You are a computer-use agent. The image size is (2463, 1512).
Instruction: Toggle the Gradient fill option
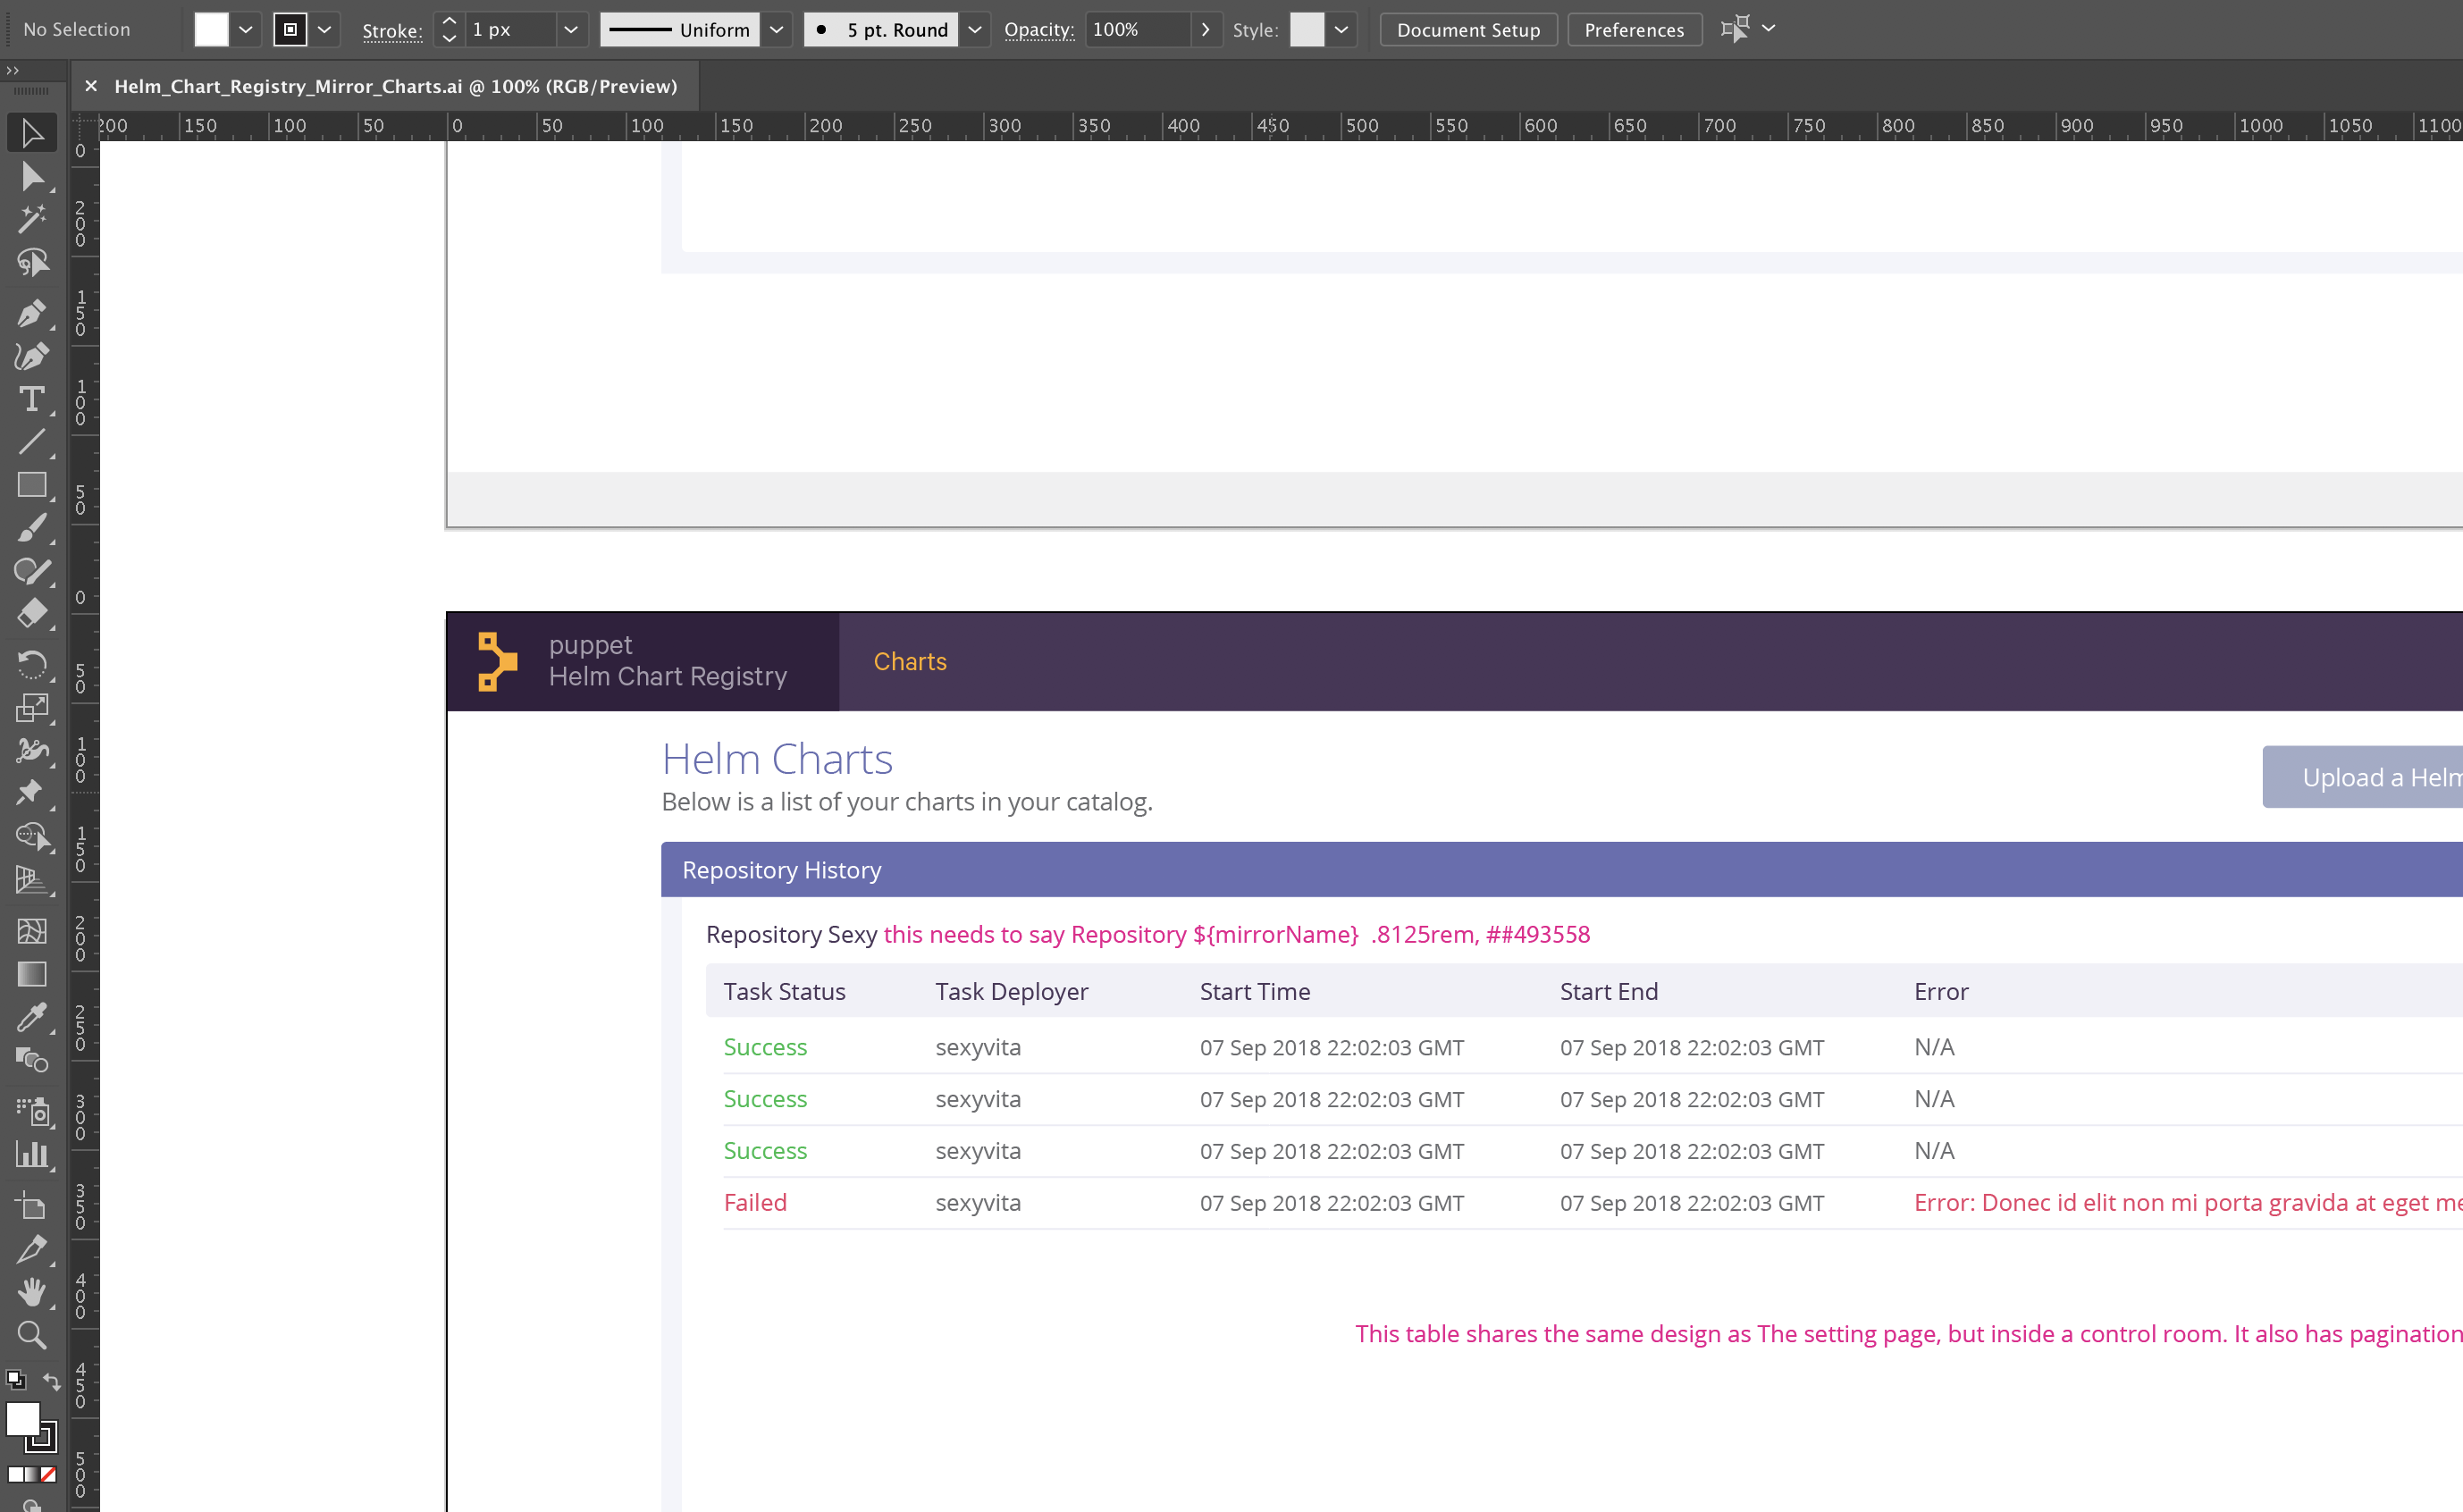coord(30,1474)
